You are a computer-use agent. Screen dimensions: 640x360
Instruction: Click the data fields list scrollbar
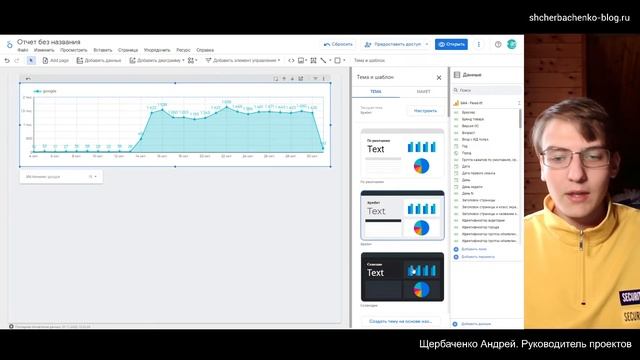[x=520, y=119]
